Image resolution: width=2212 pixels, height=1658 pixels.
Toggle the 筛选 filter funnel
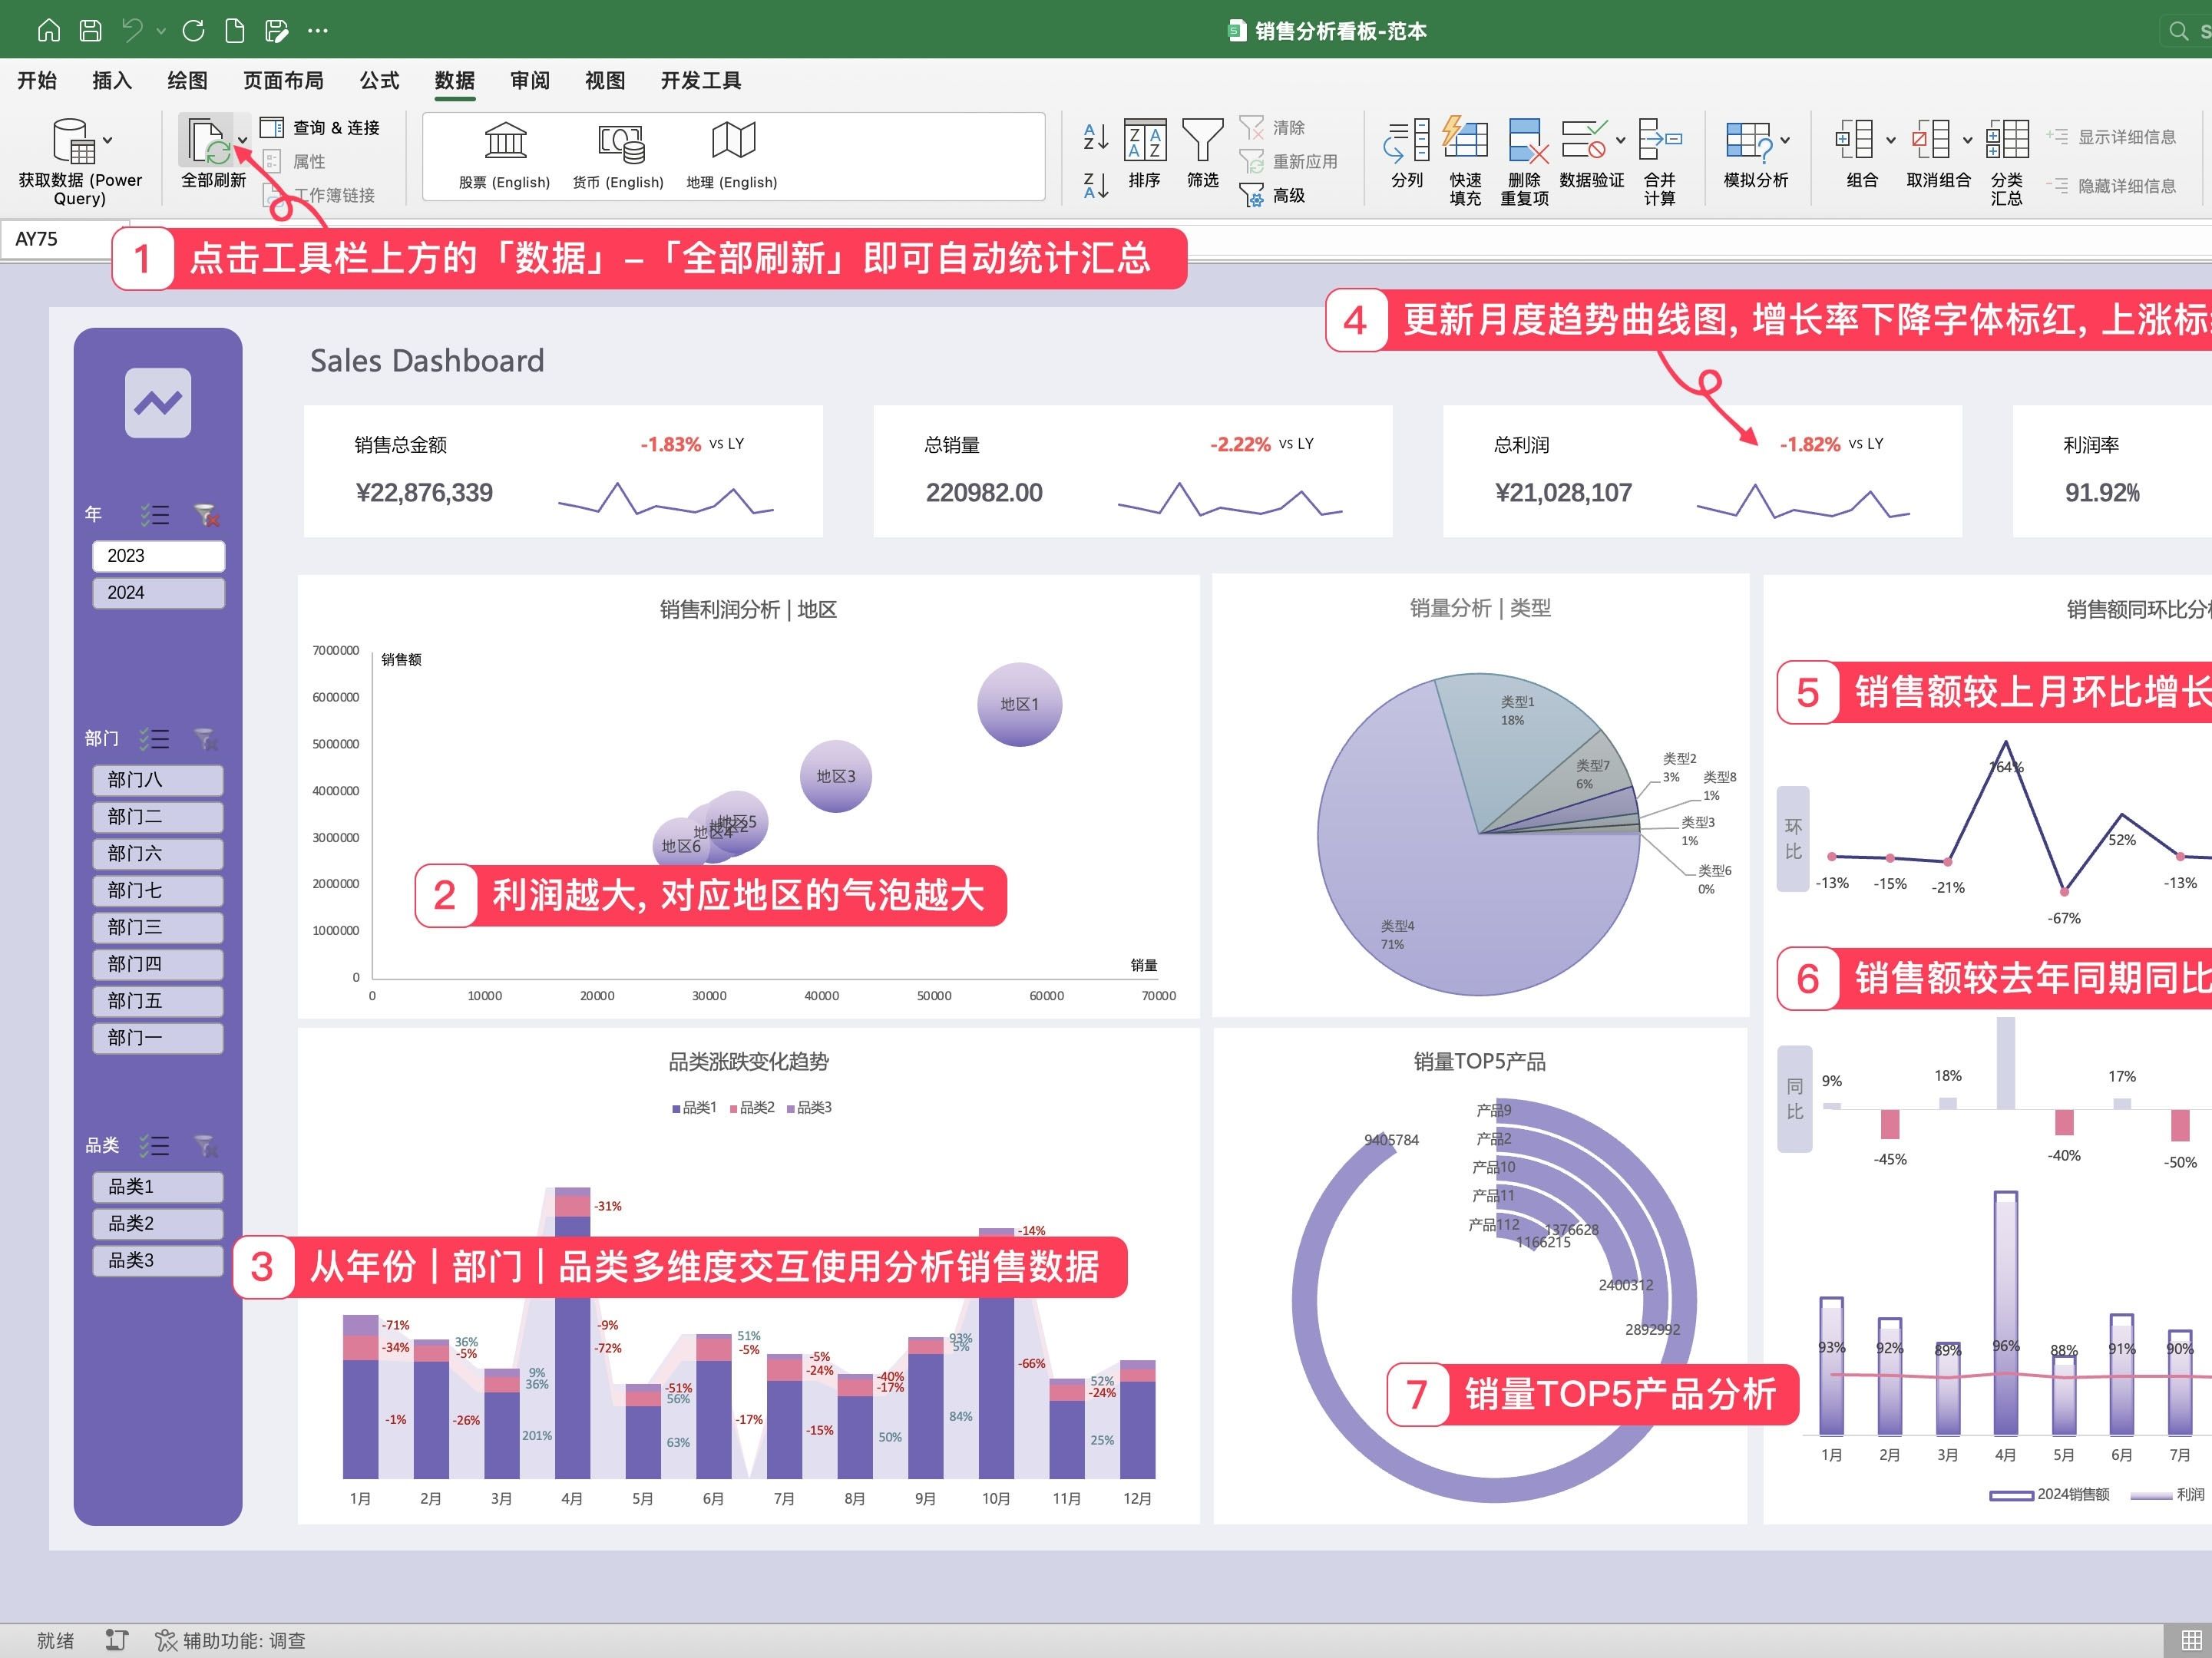[x=1203, y=153]
